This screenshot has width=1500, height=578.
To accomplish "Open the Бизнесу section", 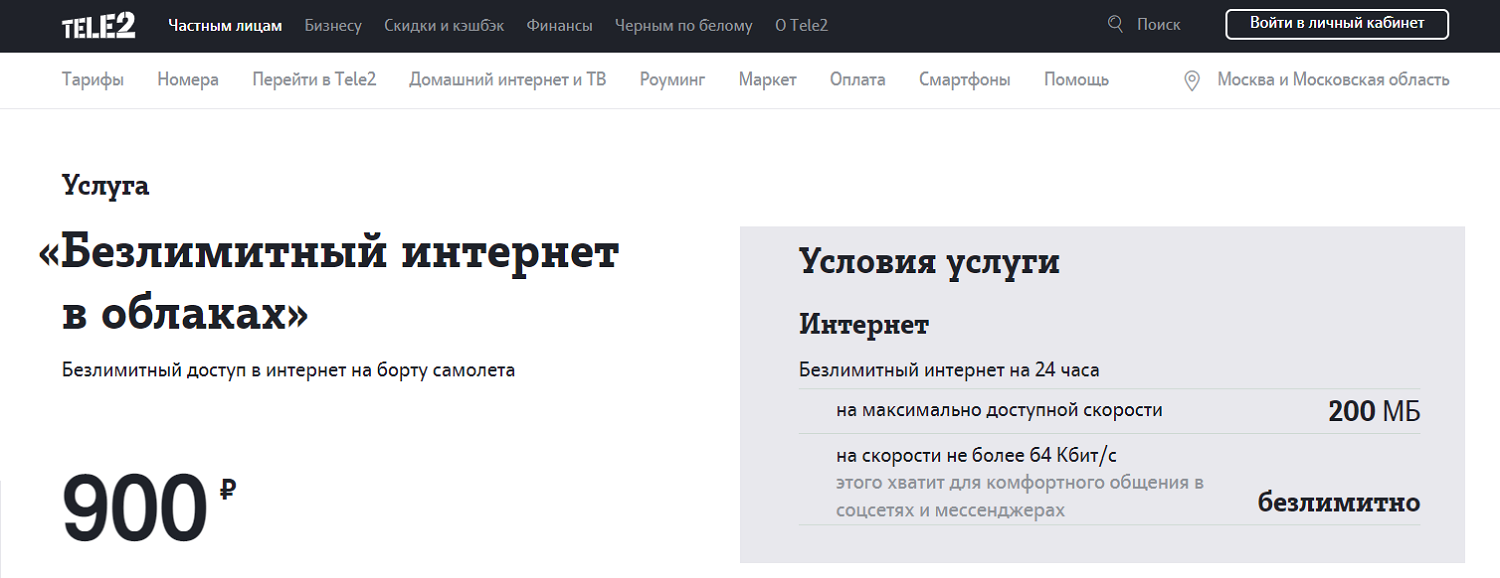I will 333,25.
